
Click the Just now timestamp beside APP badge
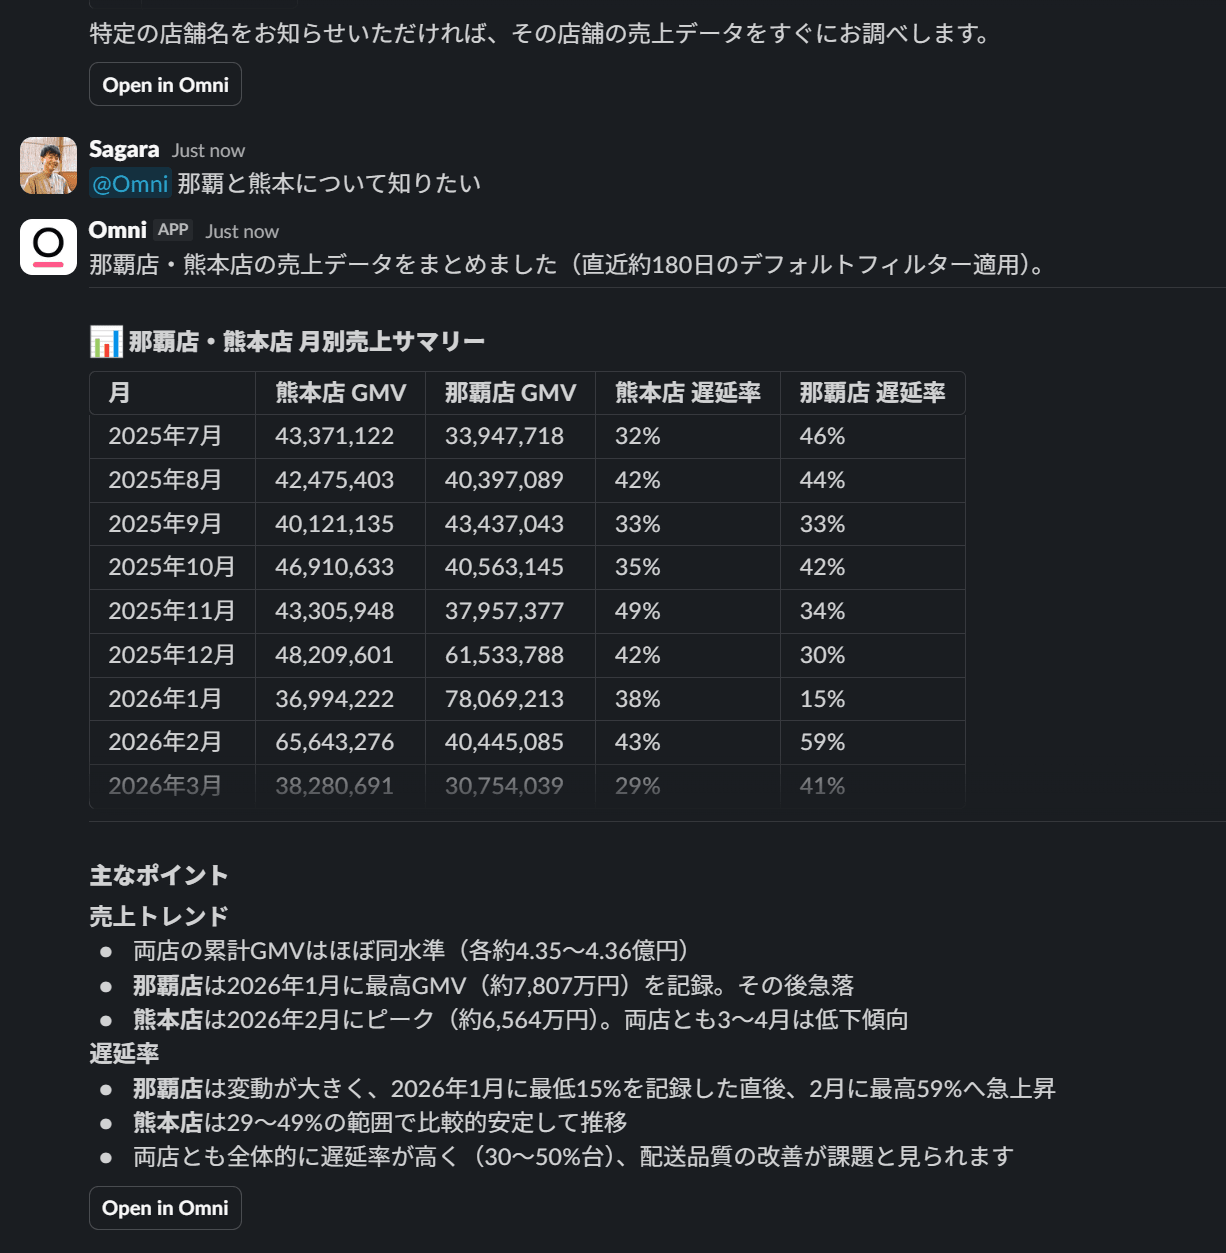click(x=242, y=231)
